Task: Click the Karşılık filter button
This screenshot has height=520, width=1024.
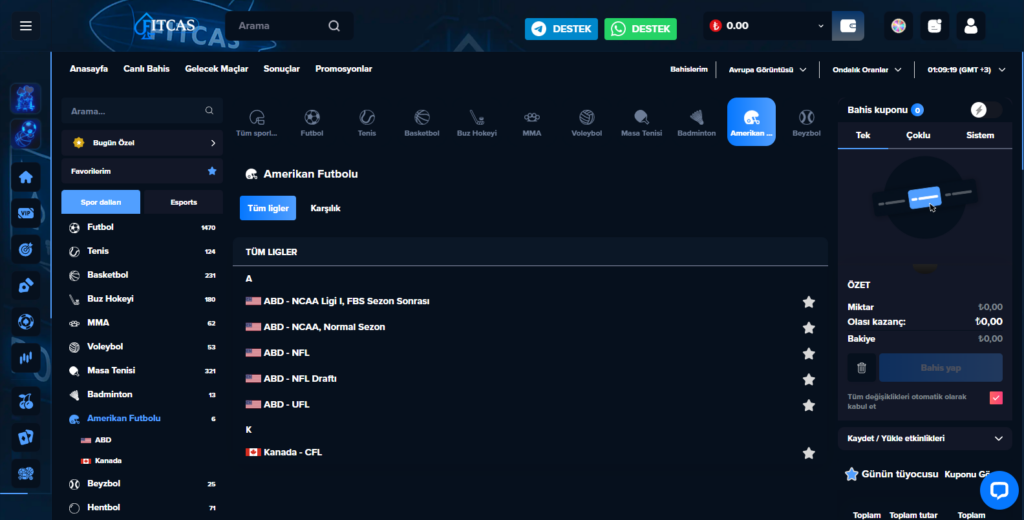Action: [x=325, y=208]
